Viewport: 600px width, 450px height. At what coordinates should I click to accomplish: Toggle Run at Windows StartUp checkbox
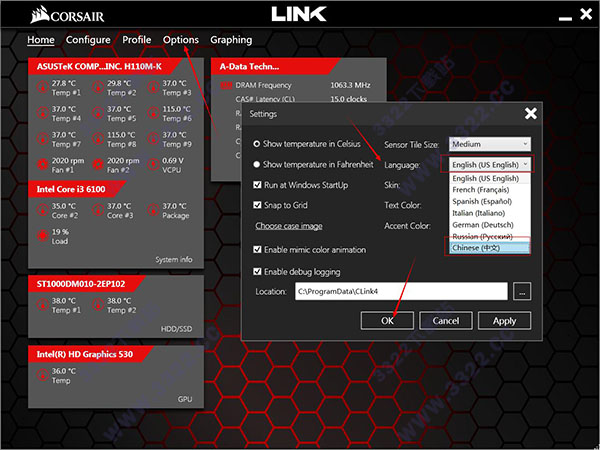pos(257,185)
